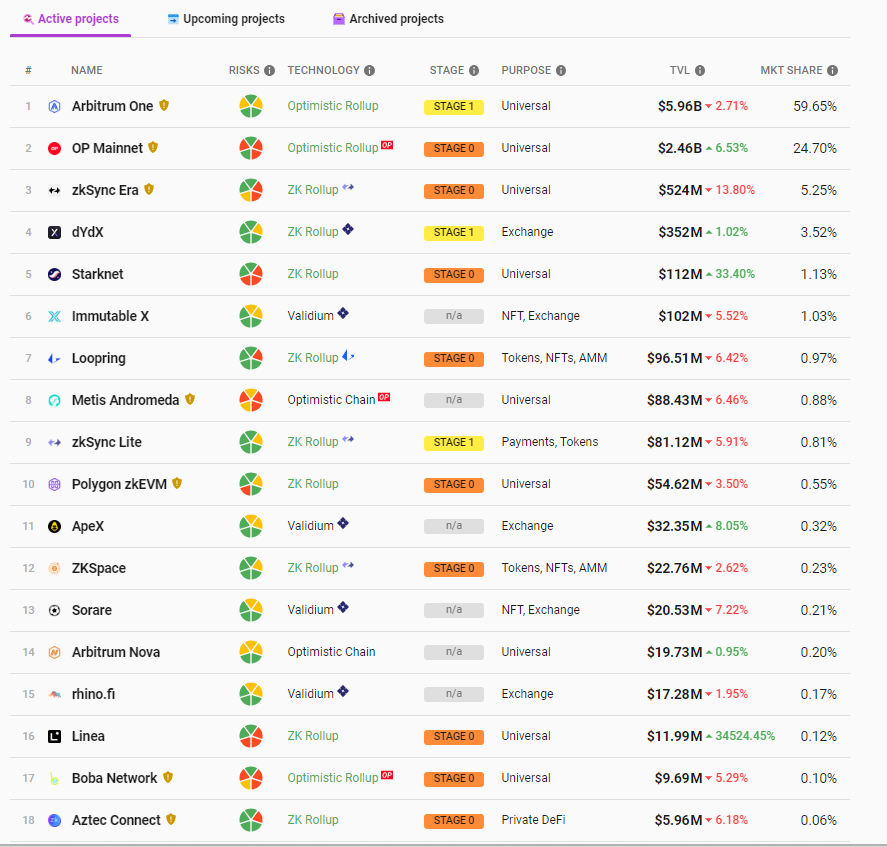Click the warning shield next to OP Mainnet
This screenshot has height=847, width=887.
(153, 147)
